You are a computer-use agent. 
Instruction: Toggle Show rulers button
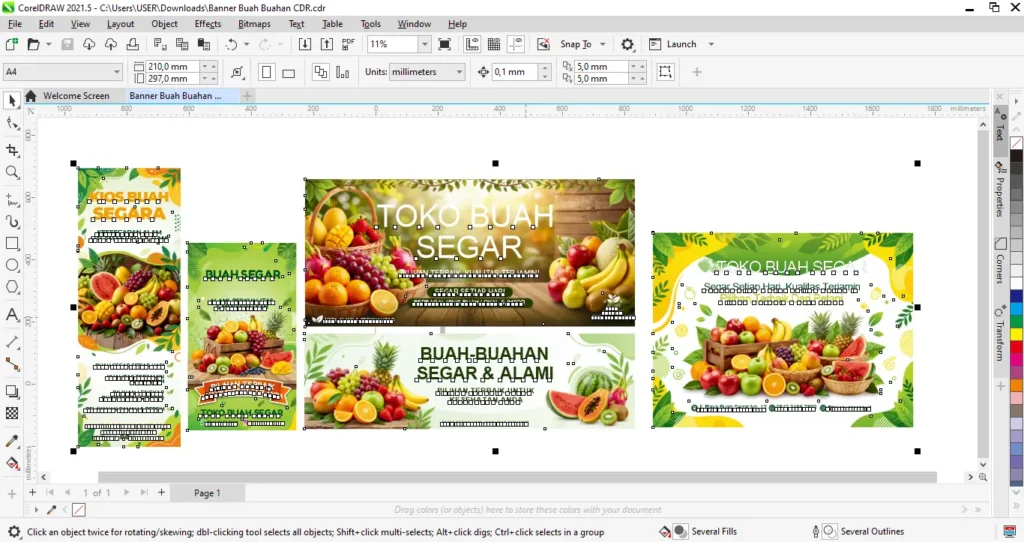click(472, 44)
